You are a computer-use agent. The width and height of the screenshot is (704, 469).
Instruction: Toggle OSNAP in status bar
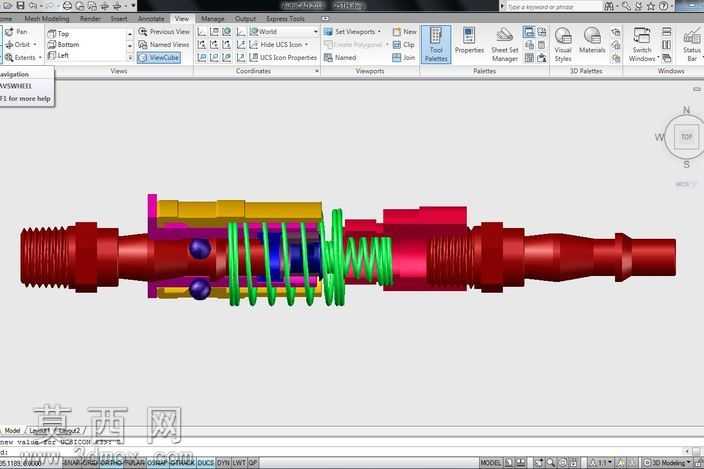coord(157,463)
